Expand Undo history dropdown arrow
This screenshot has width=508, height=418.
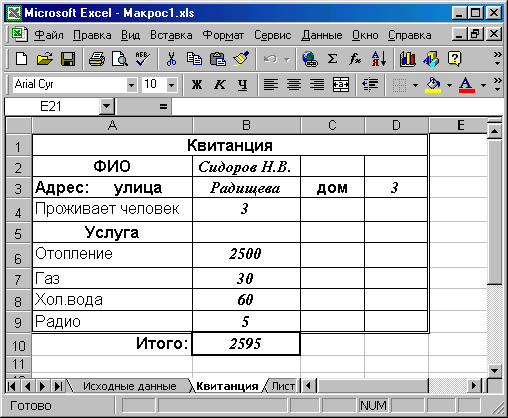point(287,60)
